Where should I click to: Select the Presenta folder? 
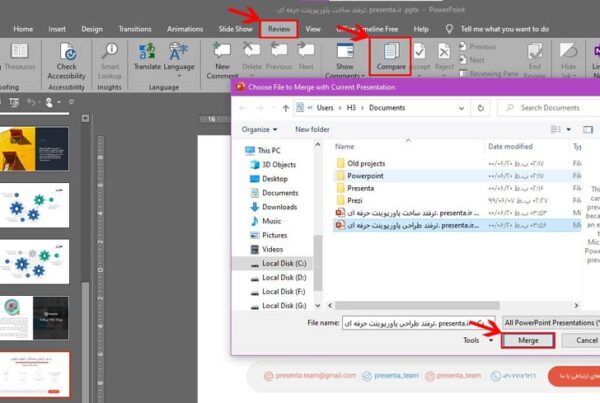[x=360, y=188]
